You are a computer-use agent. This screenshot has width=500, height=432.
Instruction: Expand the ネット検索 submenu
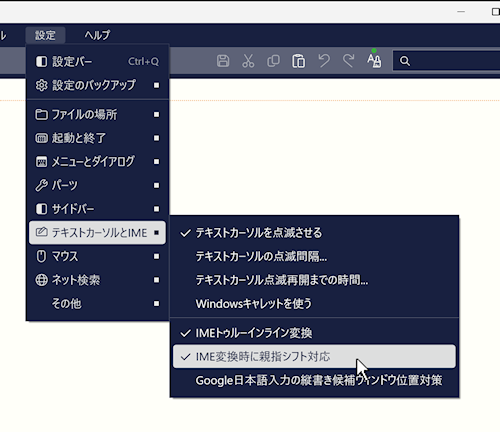click(97, 280)
